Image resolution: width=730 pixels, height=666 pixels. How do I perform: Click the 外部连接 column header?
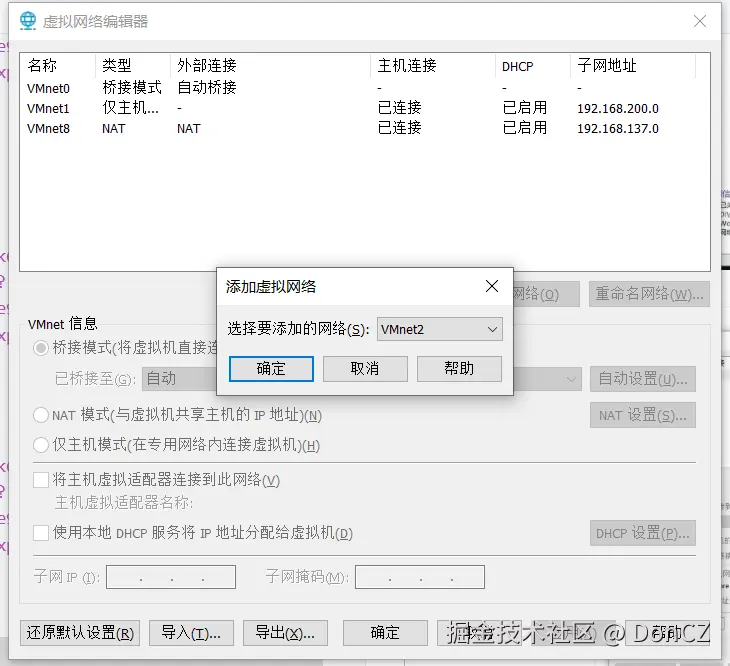[x=270, y=65]
